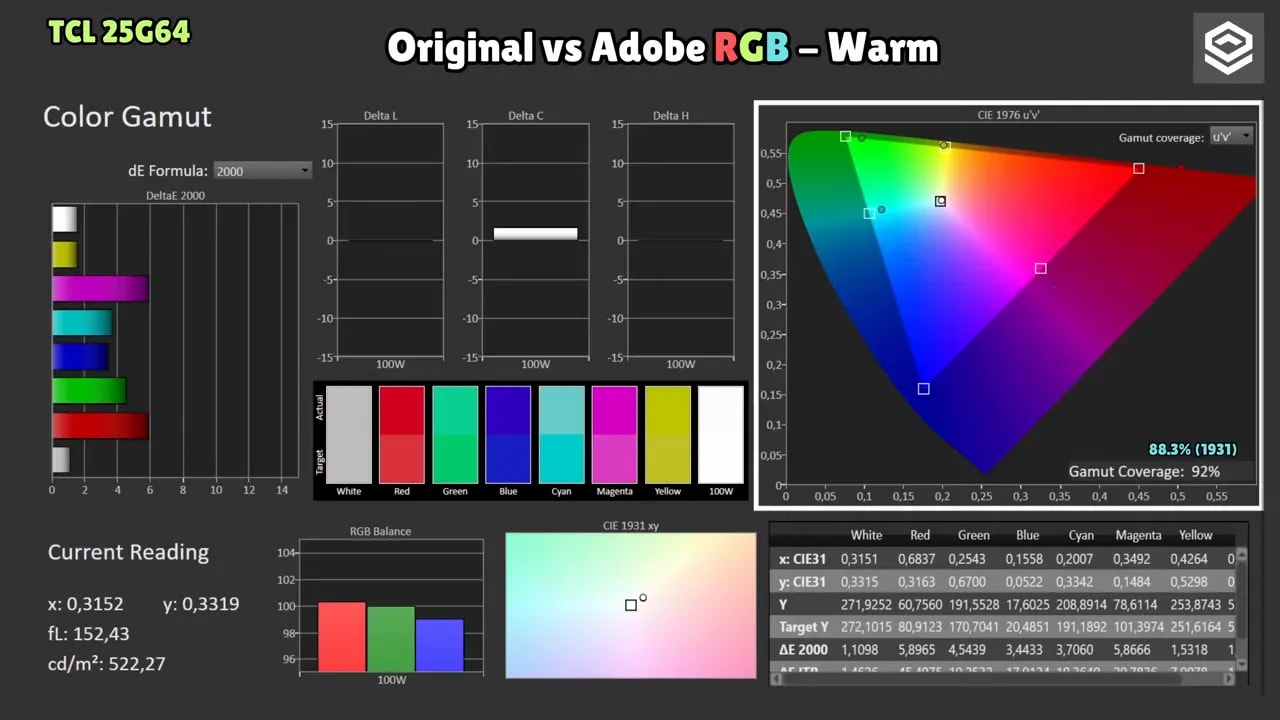Click the Magenta color swatch
Image resolution: width=1280 pixels, height=720 pixels.
(x=614, y=435)
